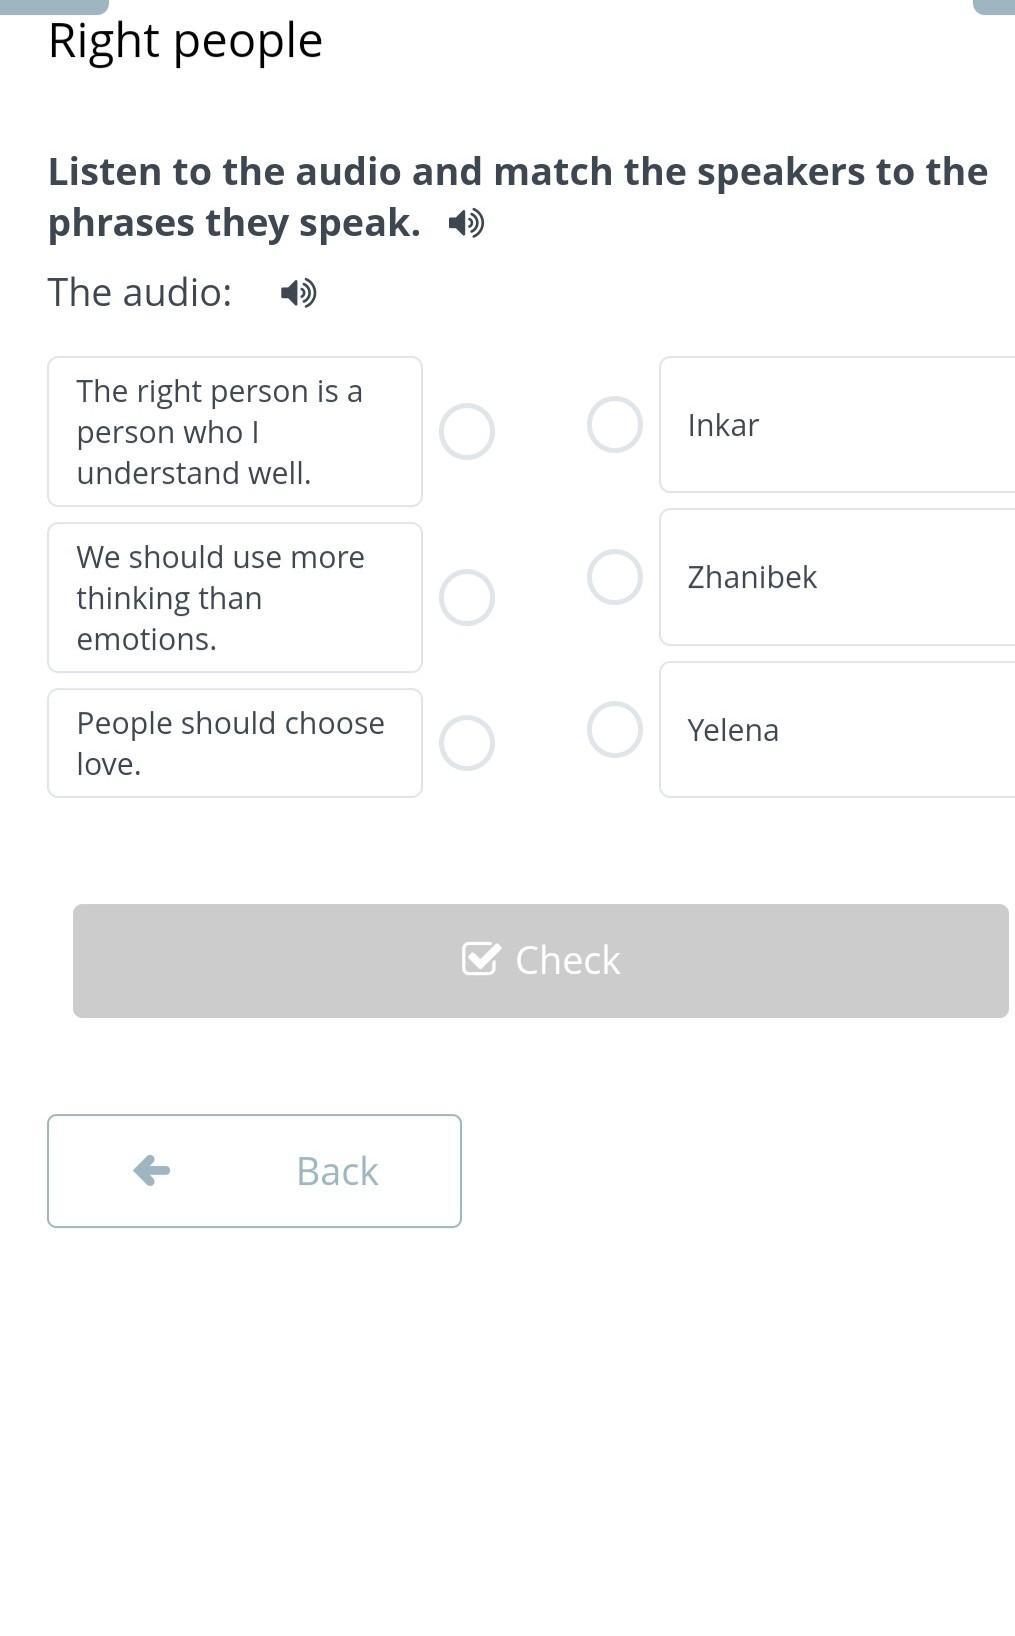Click the gray tab at top-left corner
Viewport: 1015px width, 1636px height.
(x=54, y=6)
